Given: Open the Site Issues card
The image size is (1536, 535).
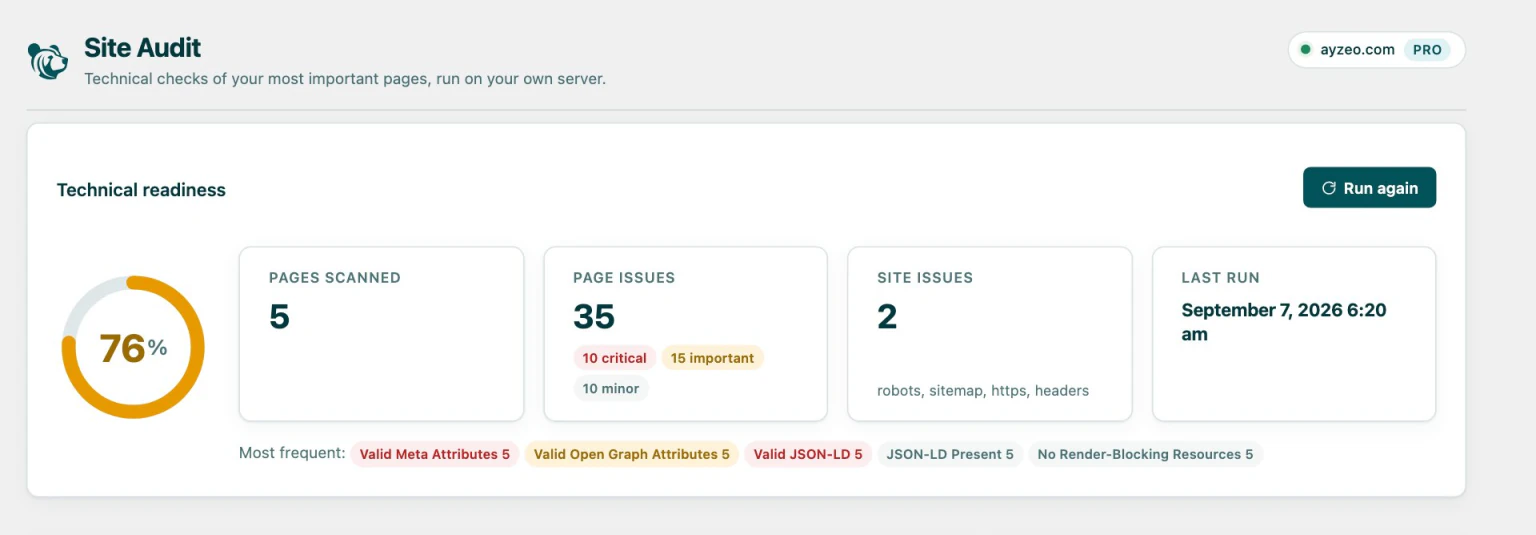Looking at the screenshot, I should (x=990, y=334).
